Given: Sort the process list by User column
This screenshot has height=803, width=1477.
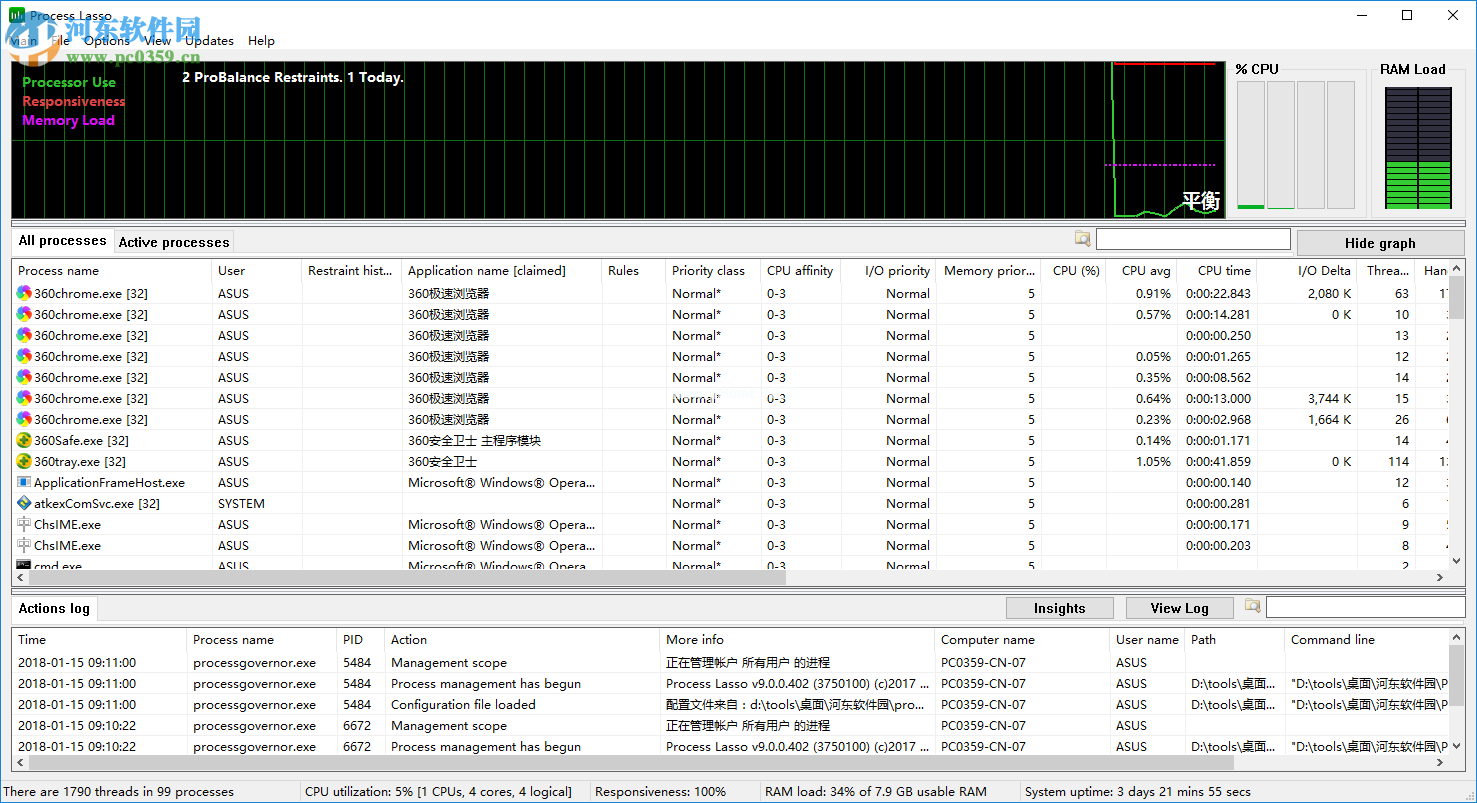Looking at the screenshot, I should [257, 271].
